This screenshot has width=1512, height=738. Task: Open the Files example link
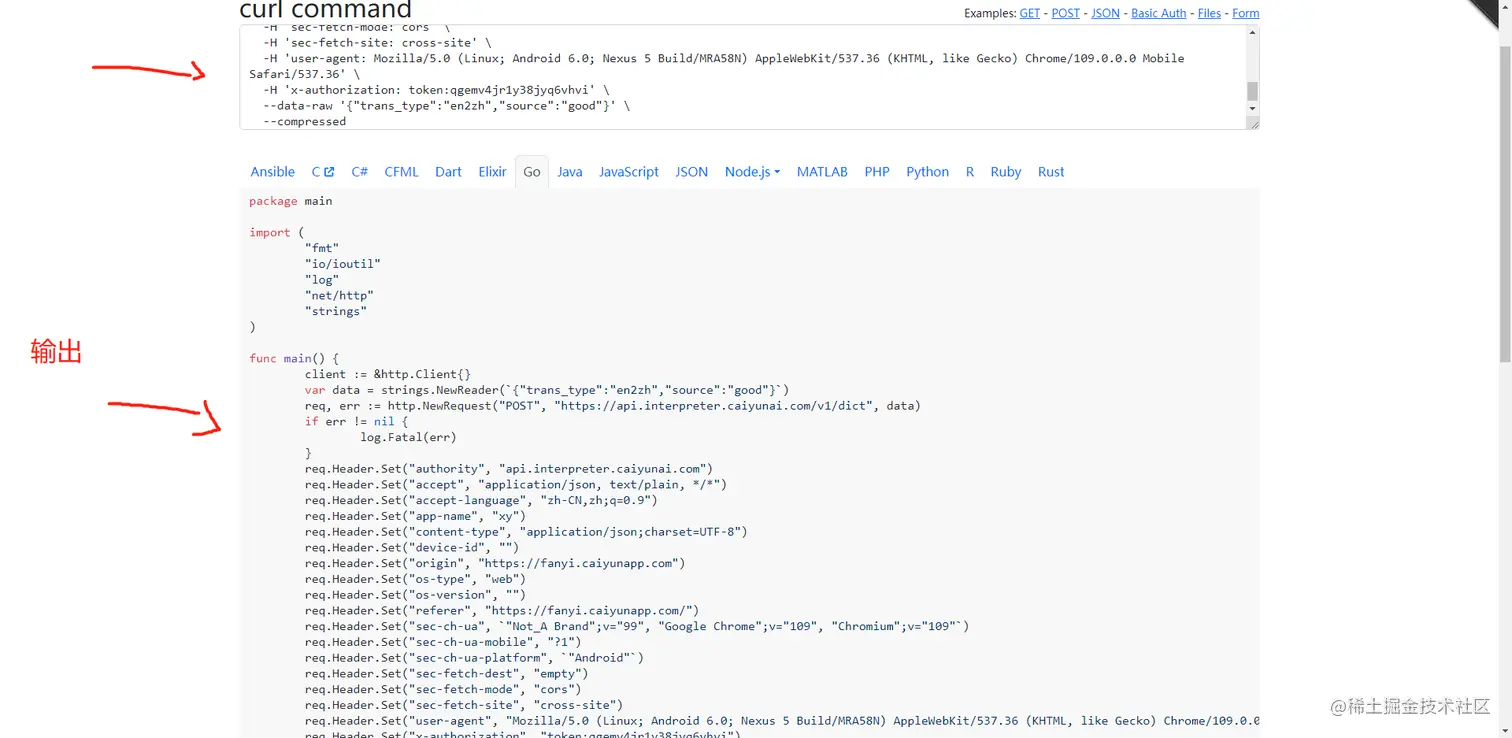click(x=1209, y=13)
